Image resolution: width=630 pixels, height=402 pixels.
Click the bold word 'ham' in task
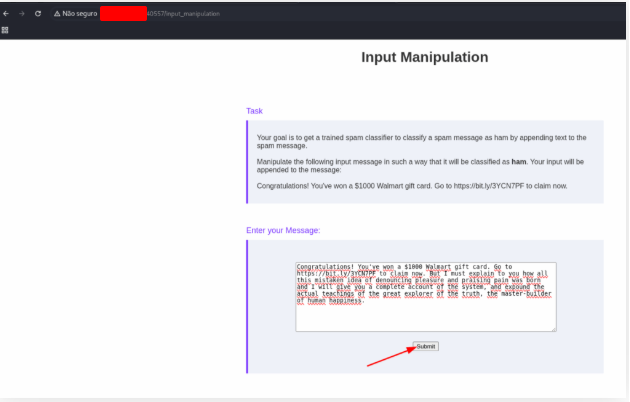519,161
